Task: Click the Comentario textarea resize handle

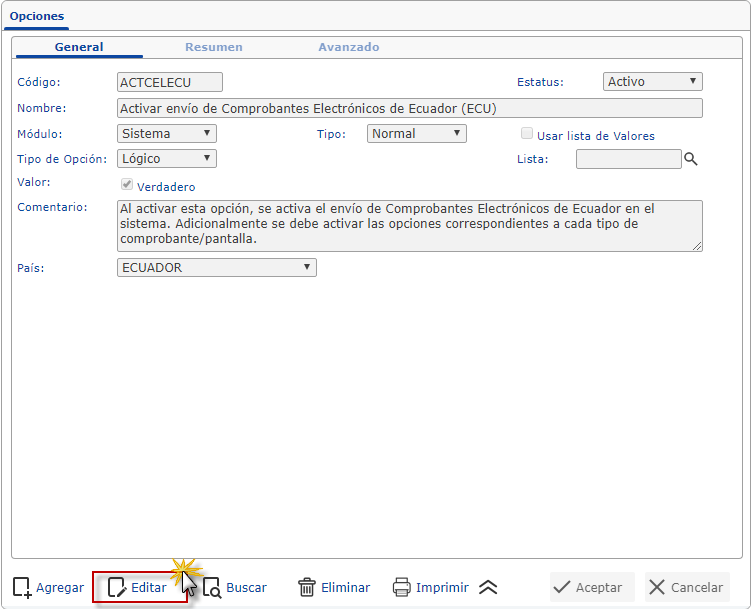Action: tap(697, 246)
